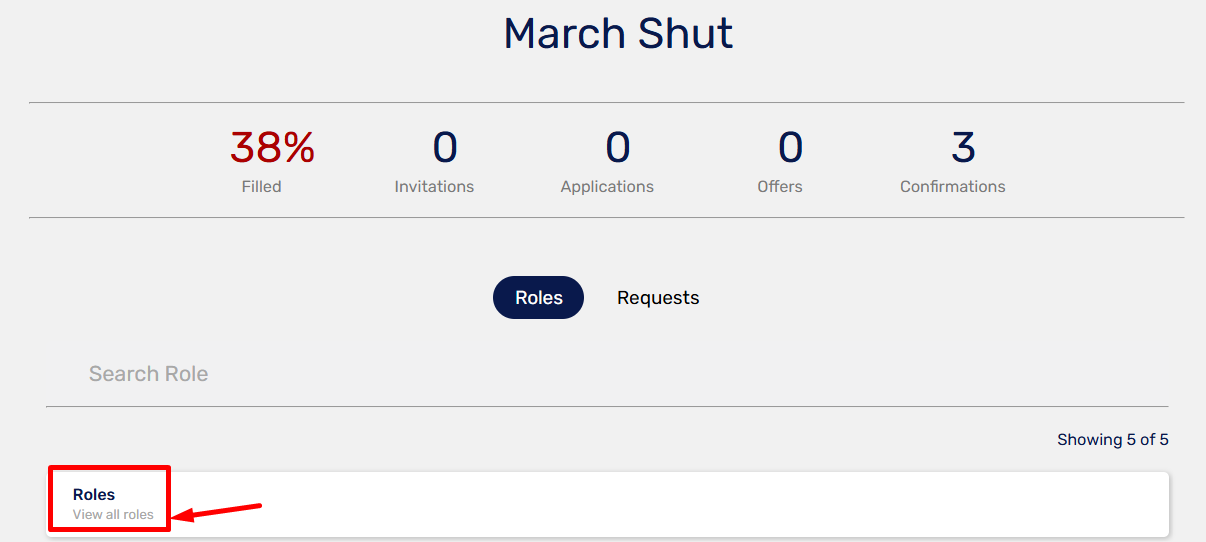Click the Filled label under 38%
Screen dimensions: 1206x542
click(261, 186)
